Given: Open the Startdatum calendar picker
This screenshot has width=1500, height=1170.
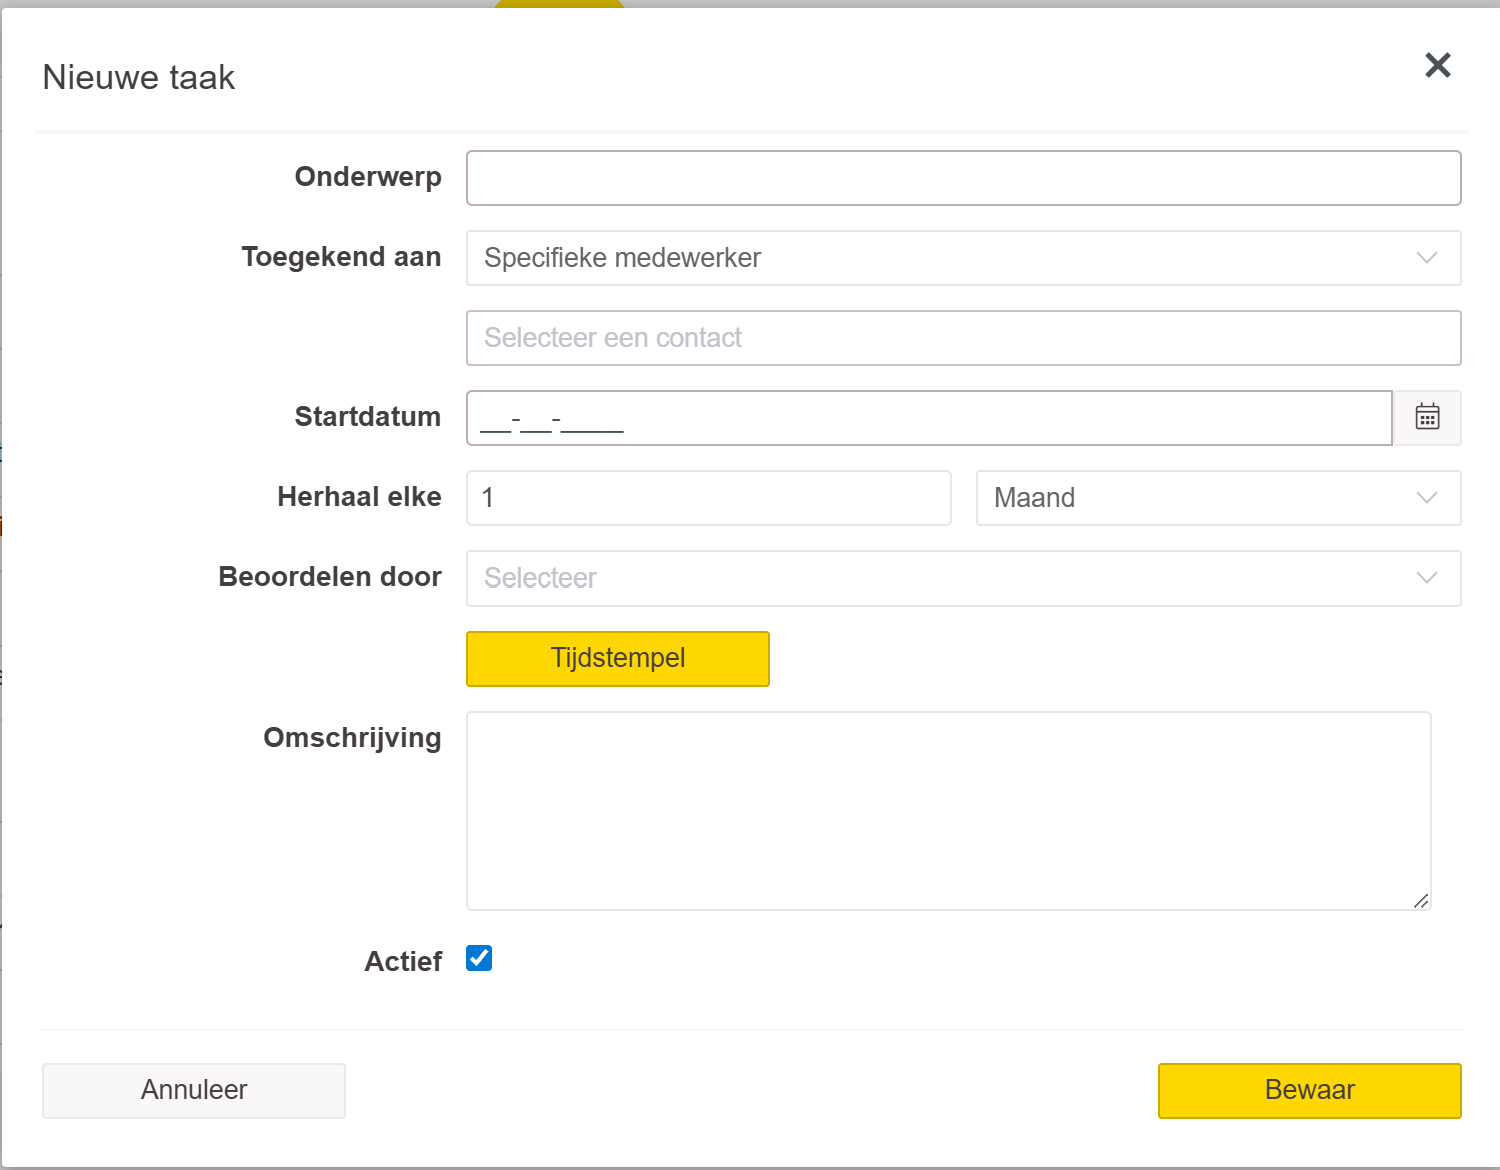Looking at the screenshot, I should tap(1427, 417).
